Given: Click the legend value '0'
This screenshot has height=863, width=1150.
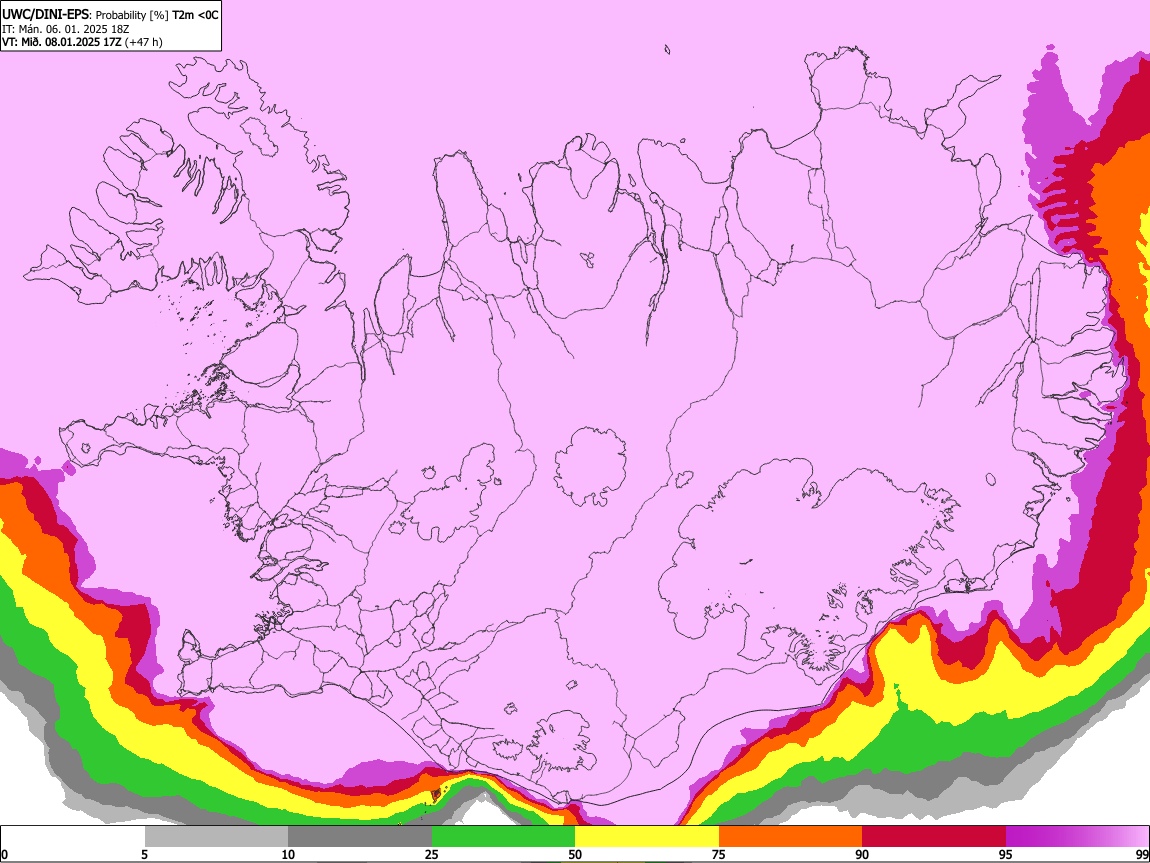Looking at the screenshot, I should [x=5, y=855].
